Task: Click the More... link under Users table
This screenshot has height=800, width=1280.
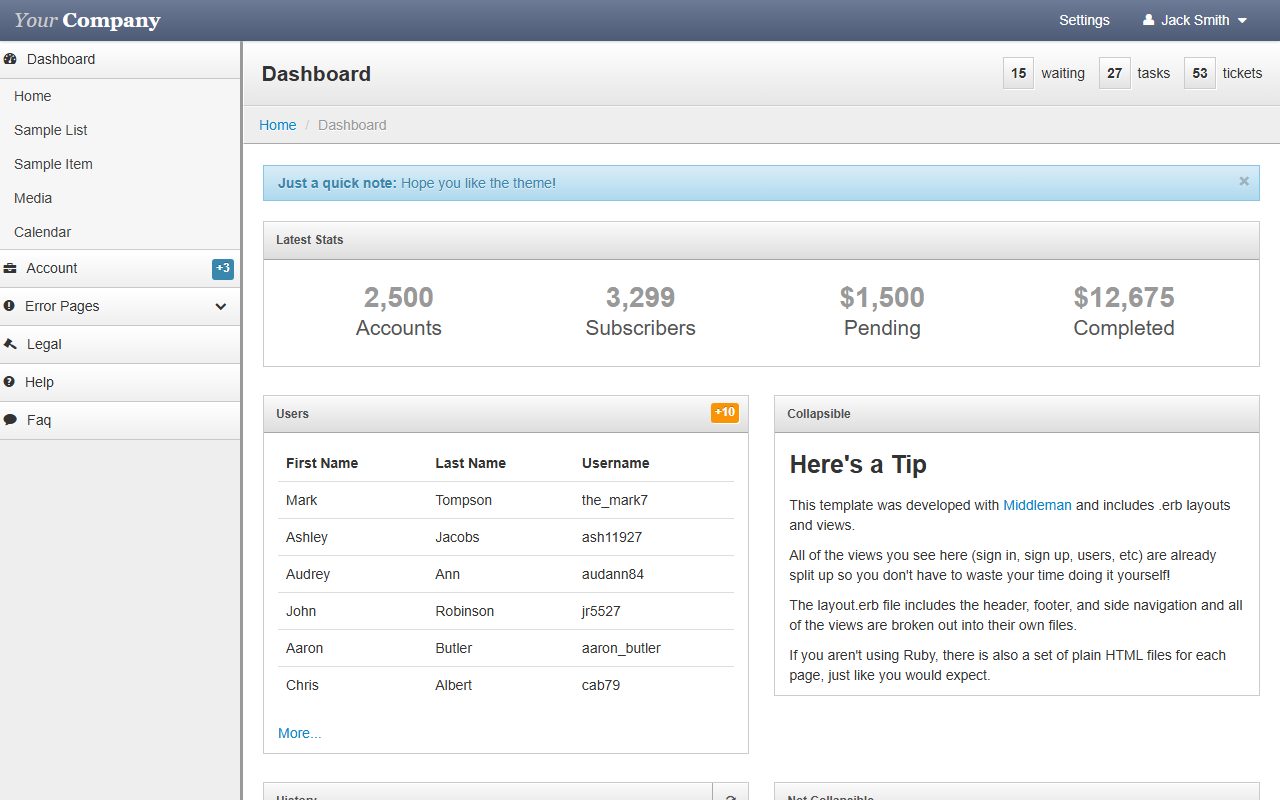Action: [x=300, y=733]
